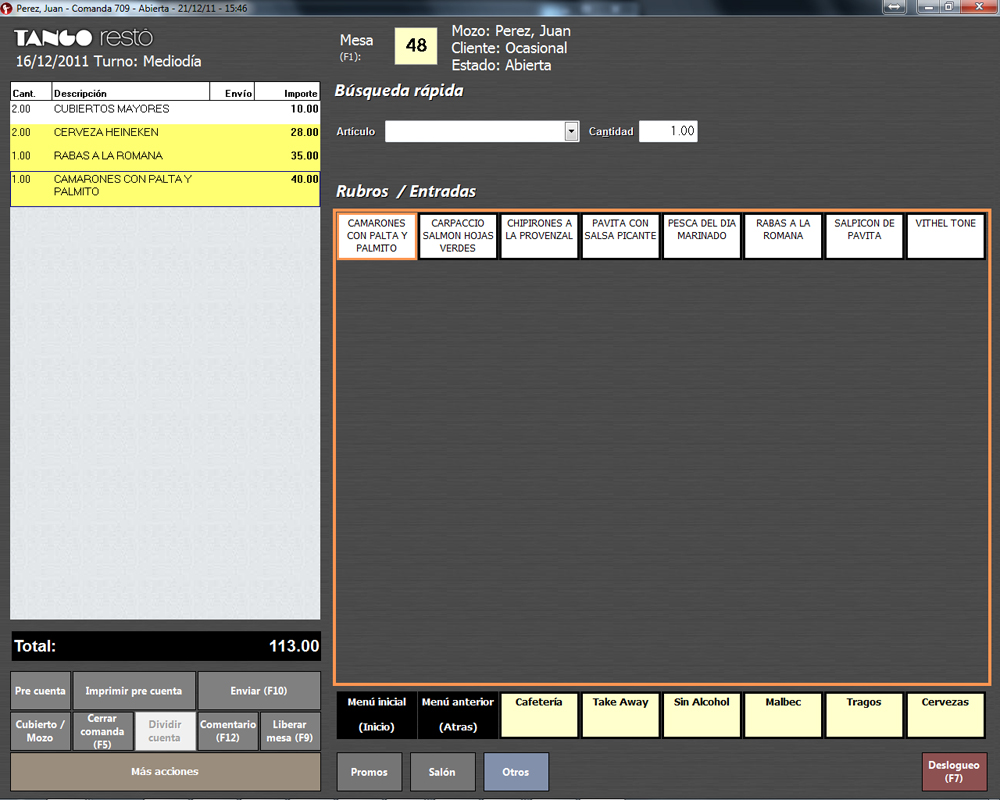This screenshot has width=1000, height=800.
Task: Click Cubierto / Mozo button
Action: 40,731
